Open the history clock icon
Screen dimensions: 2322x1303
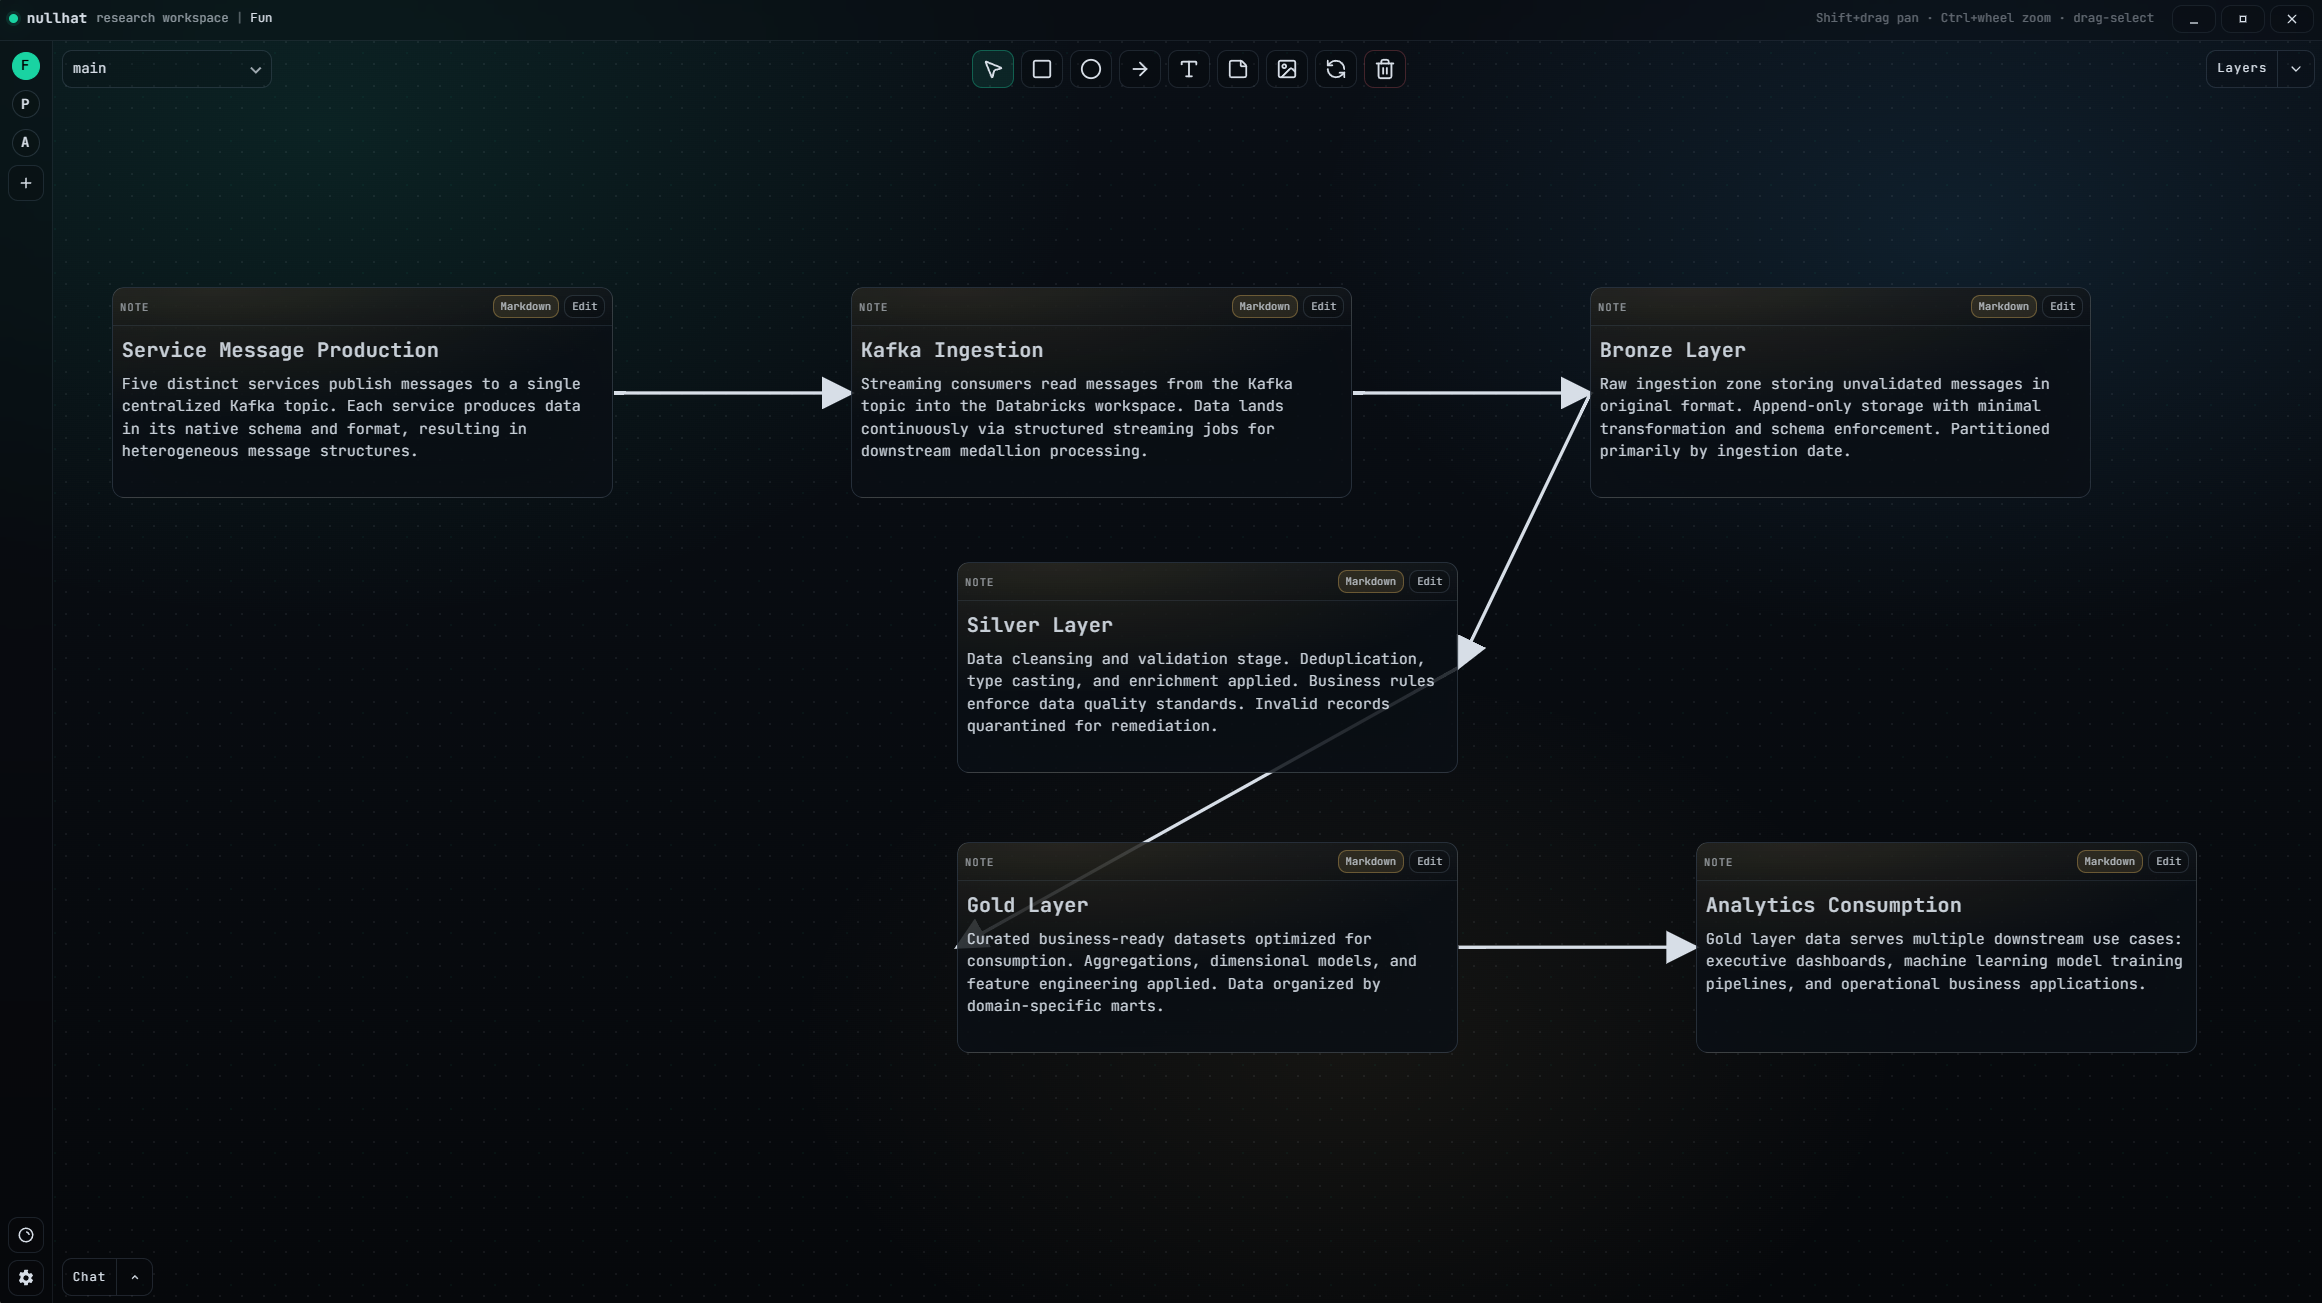coord(26,1235)
